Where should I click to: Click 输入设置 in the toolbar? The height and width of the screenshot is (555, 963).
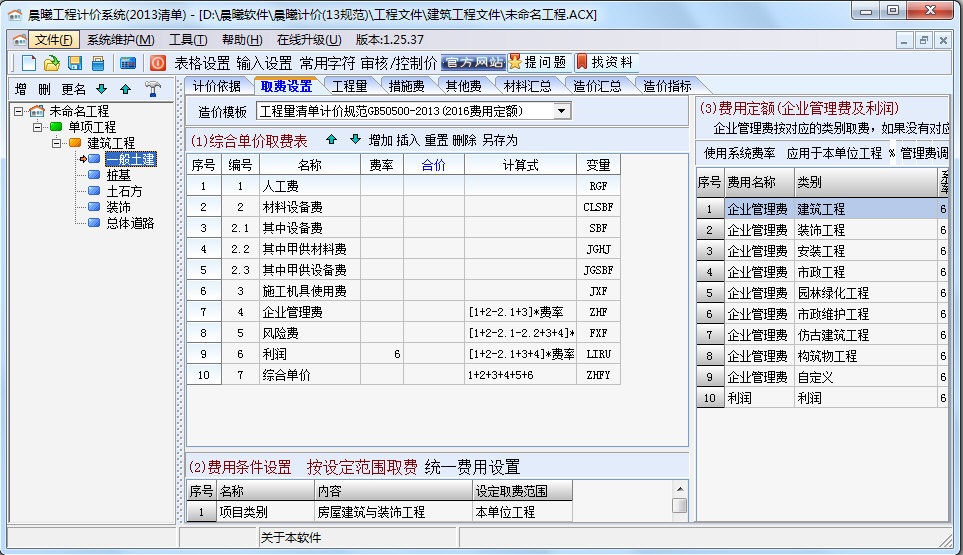264,63
